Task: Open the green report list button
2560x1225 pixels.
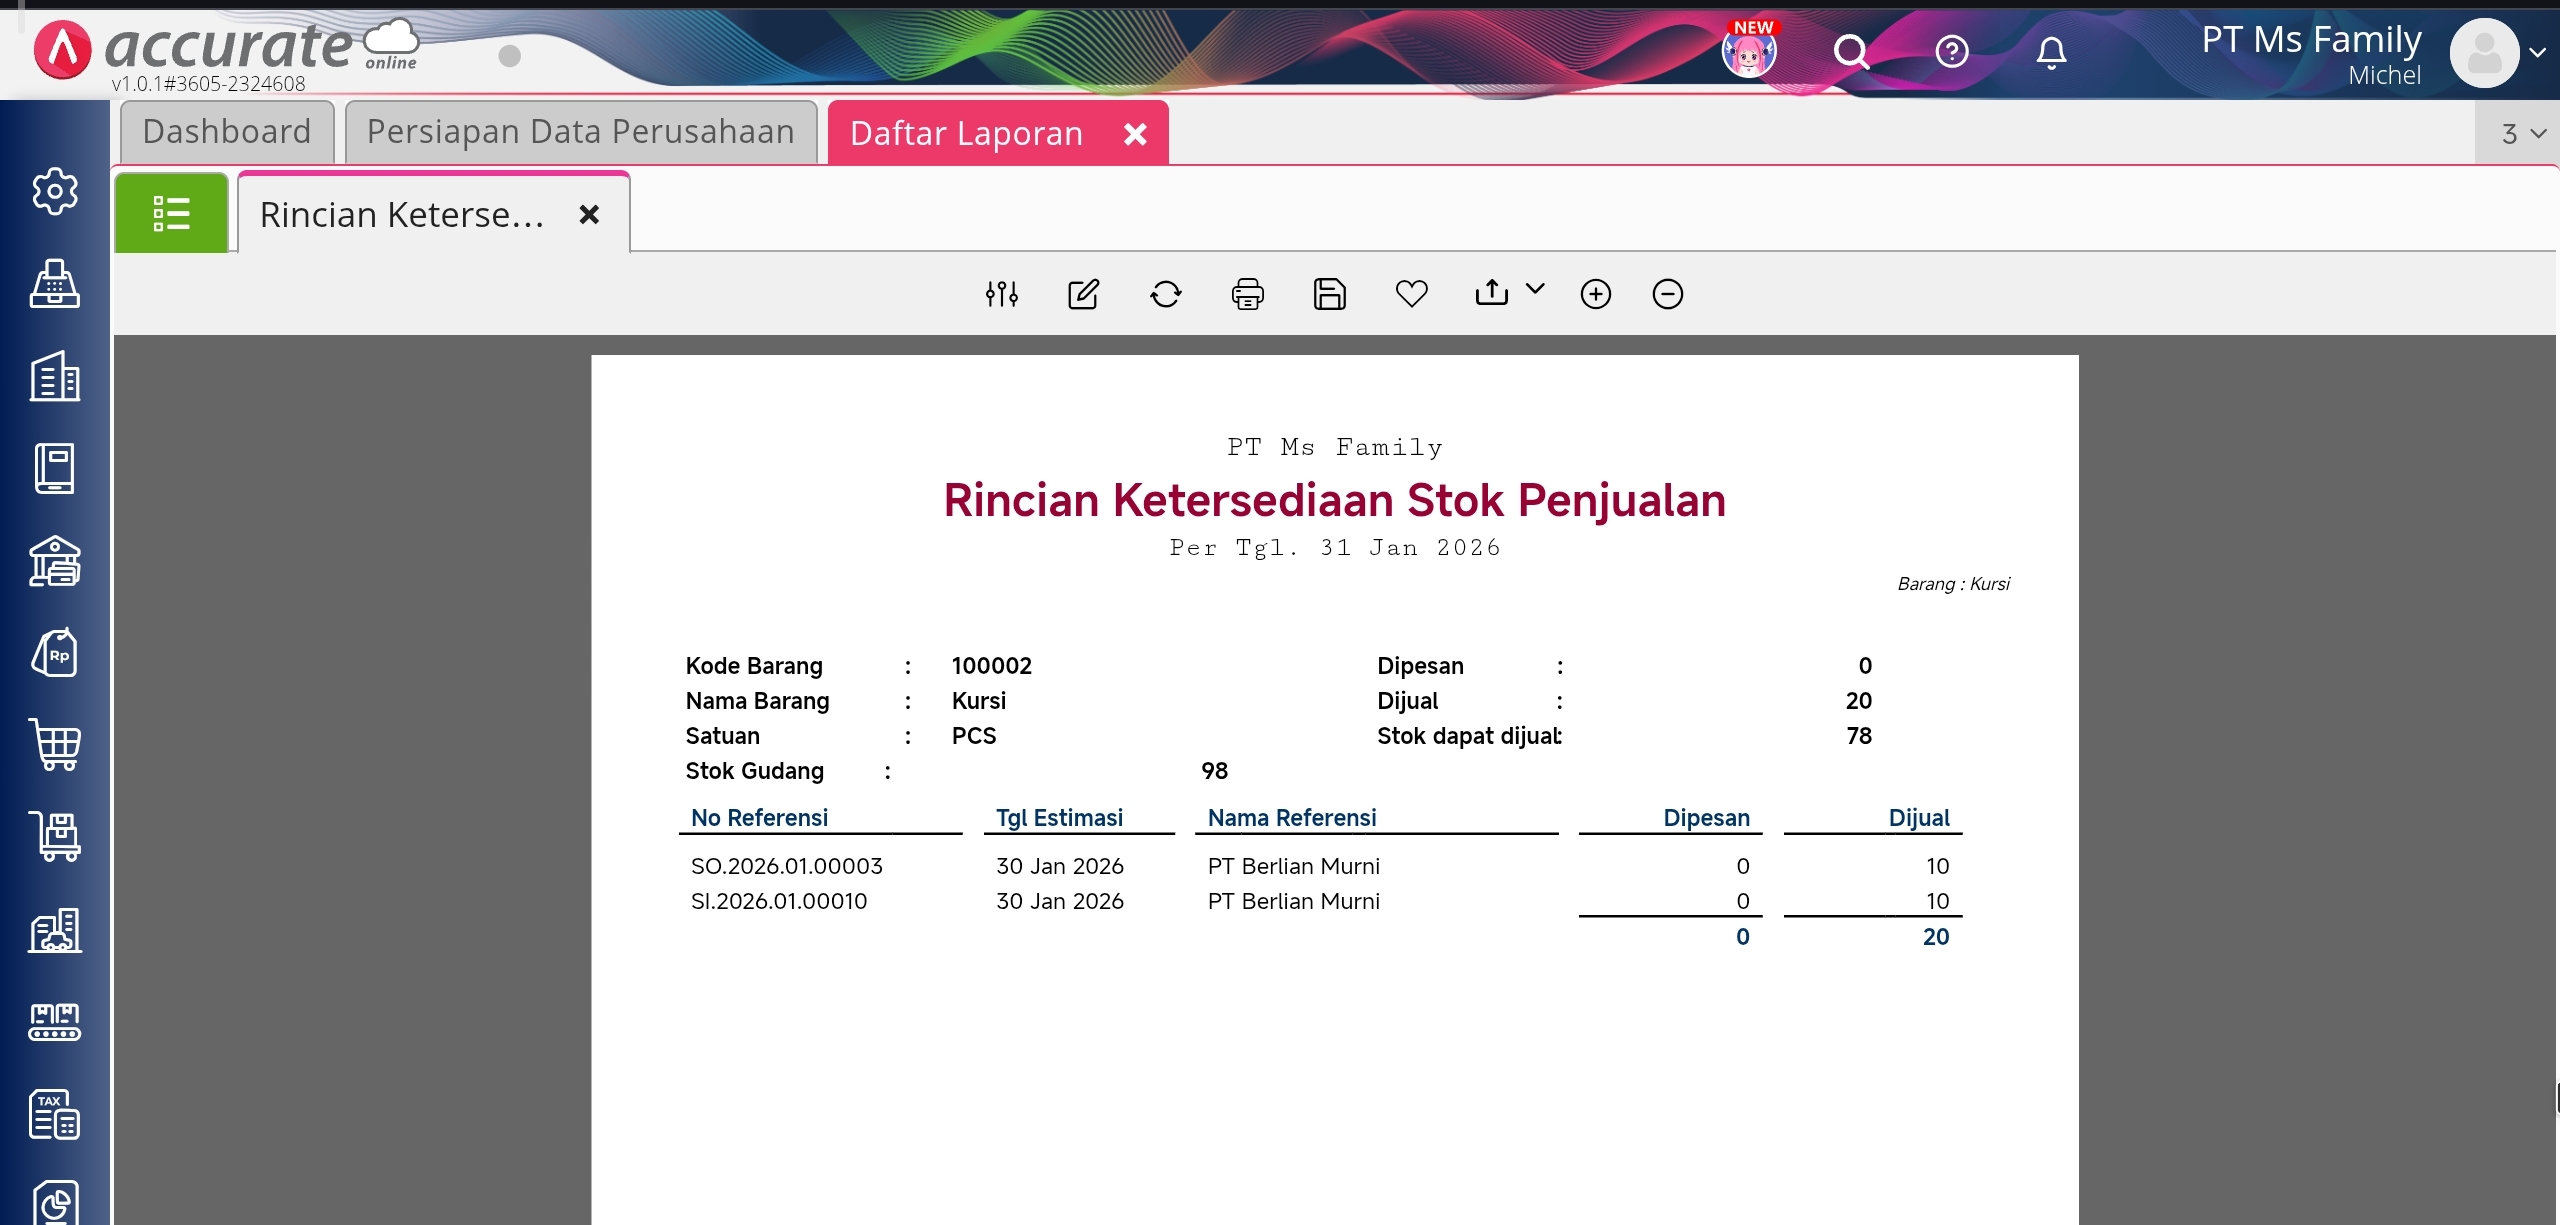Action: point(171,213)
